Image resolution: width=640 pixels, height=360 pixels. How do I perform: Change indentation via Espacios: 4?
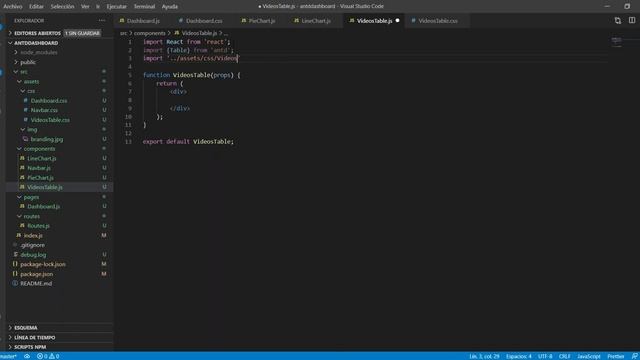click(519, 356)
